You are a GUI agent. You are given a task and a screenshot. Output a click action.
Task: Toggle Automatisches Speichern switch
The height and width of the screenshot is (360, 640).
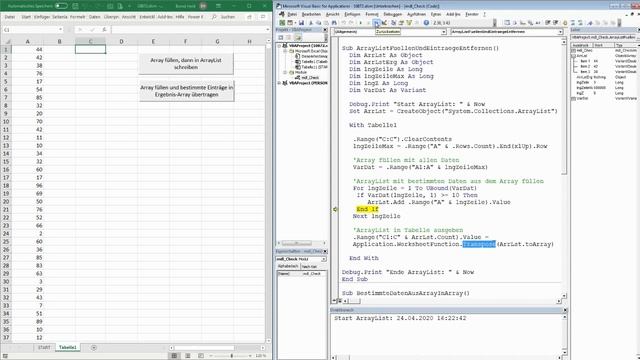coord(61,6)
